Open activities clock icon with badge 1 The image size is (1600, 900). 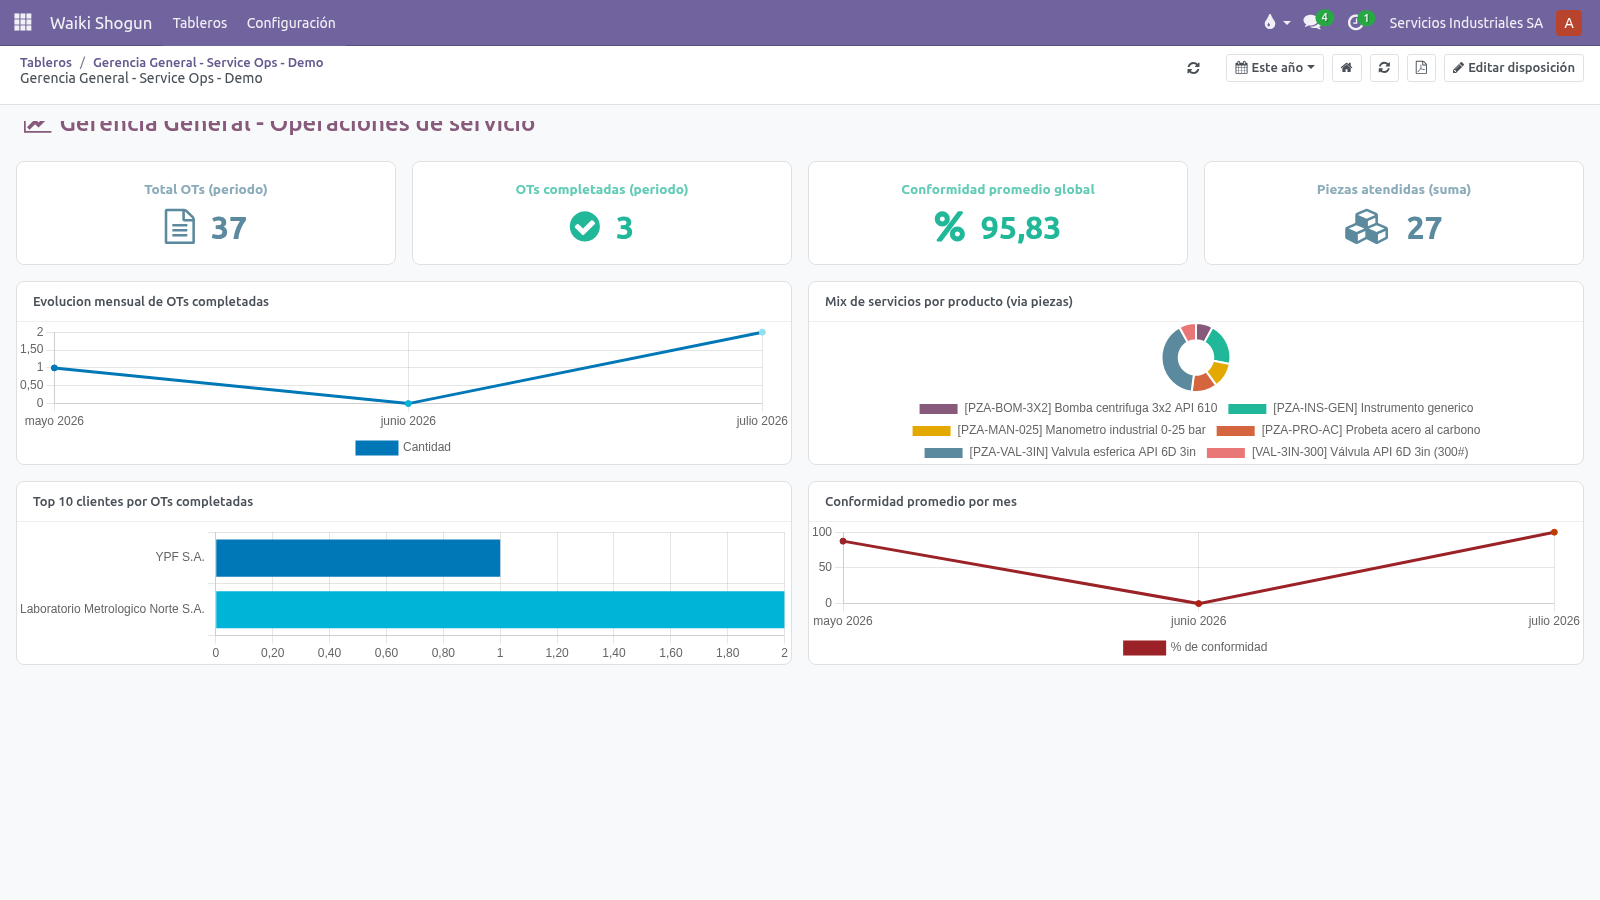(1359, 22)
